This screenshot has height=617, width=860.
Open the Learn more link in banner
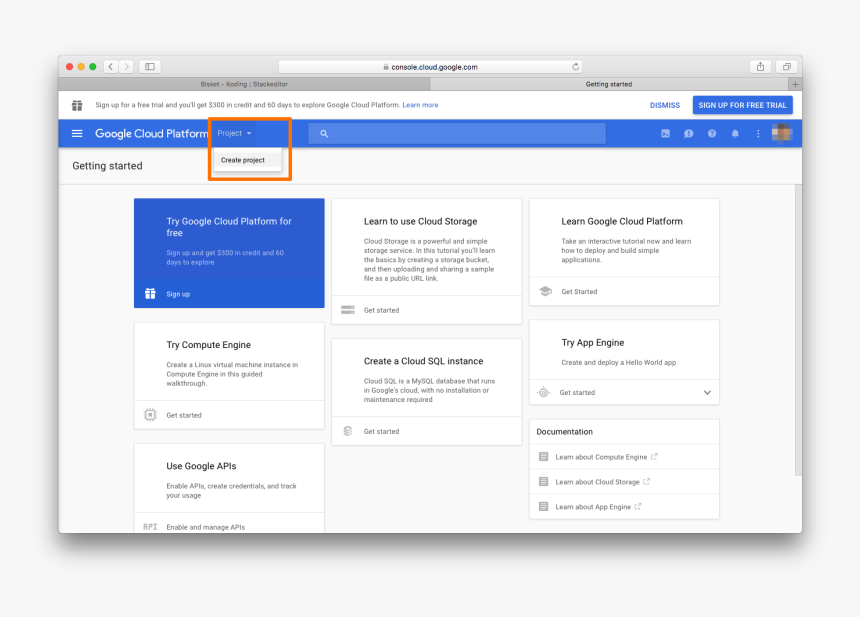tap(420, 105)
